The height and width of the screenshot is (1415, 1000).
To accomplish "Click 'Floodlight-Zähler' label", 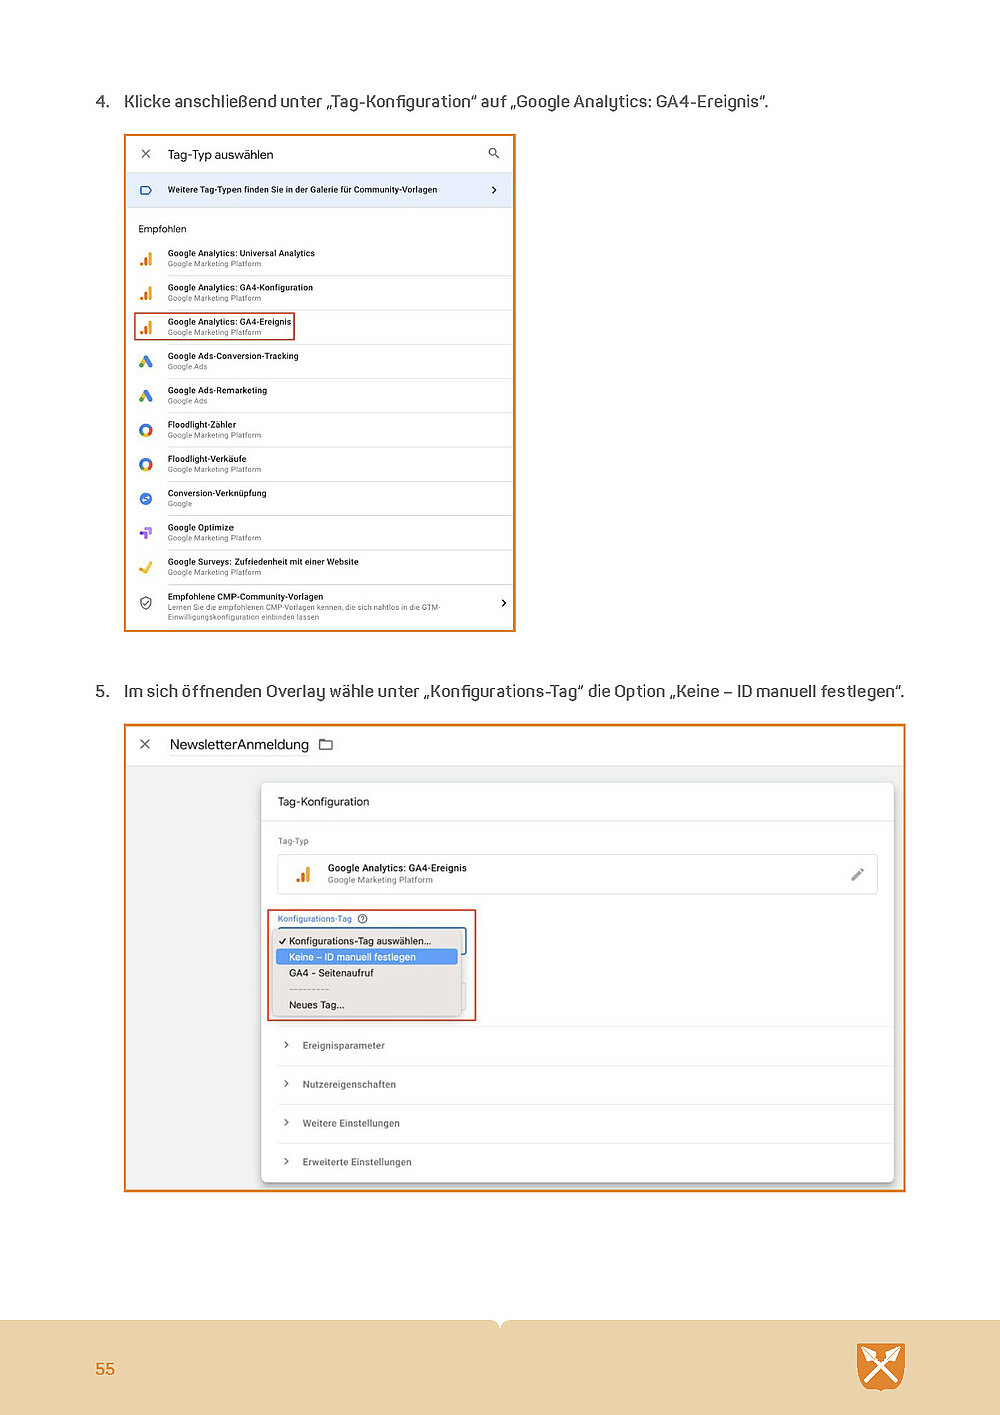I will click(x=202, y=425).
